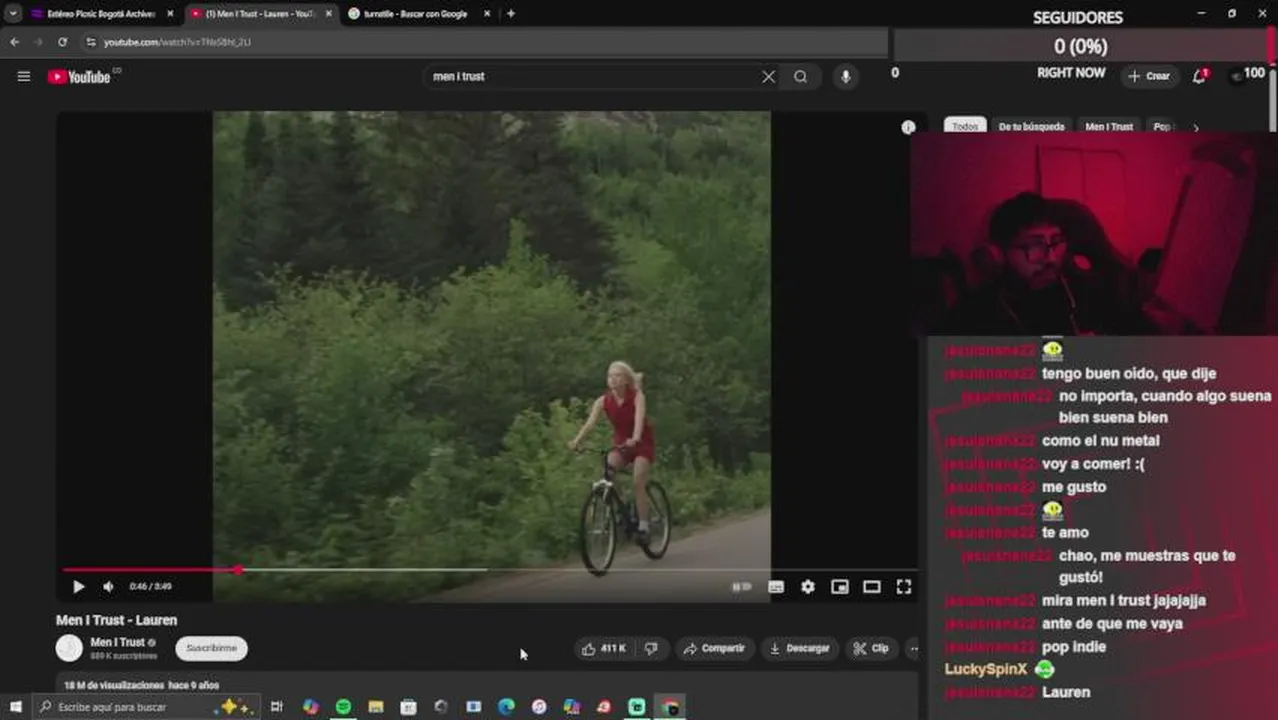The width and height of the screenshot is (1278, 720).
Task: Select the 'De tu búsqueda' chip
Action: (1031, 127)
